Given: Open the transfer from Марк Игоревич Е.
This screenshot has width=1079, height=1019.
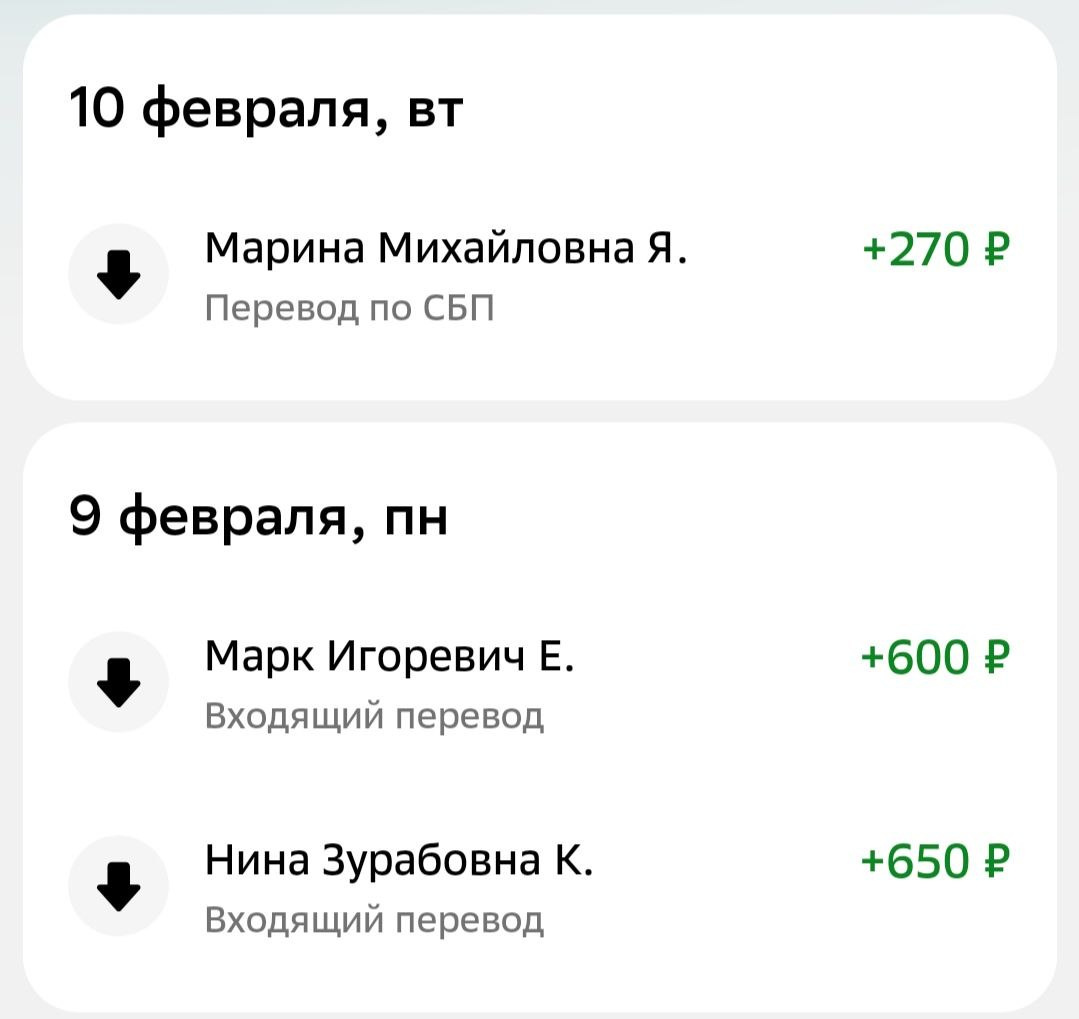Looking at the screenshot, I should [389, 656].
